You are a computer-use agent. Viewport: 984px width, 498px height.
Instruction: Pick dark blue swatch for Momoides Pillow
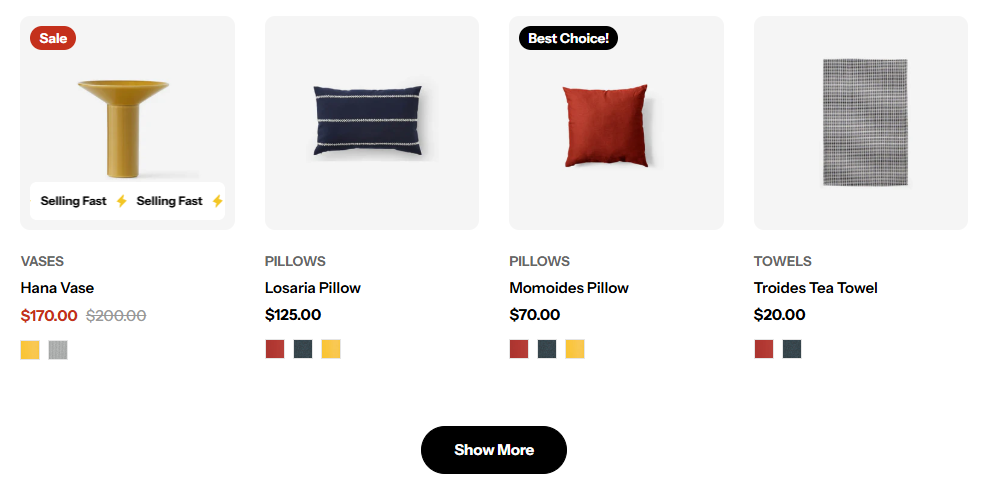coord(547,349)
